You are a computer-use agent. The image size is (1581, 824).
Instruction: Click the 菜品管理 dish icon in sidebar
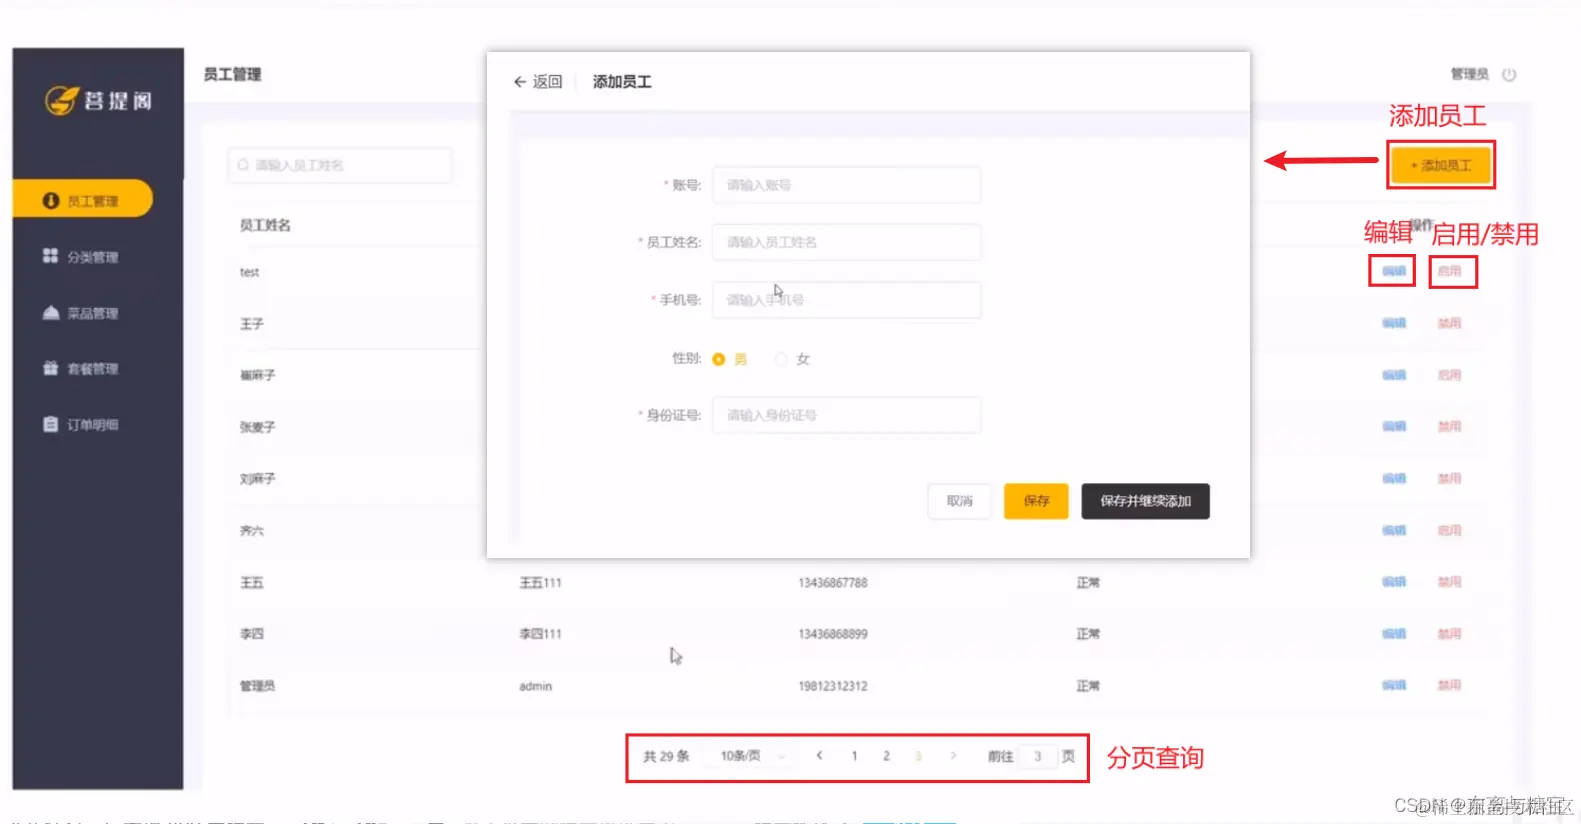pos(51,313)
